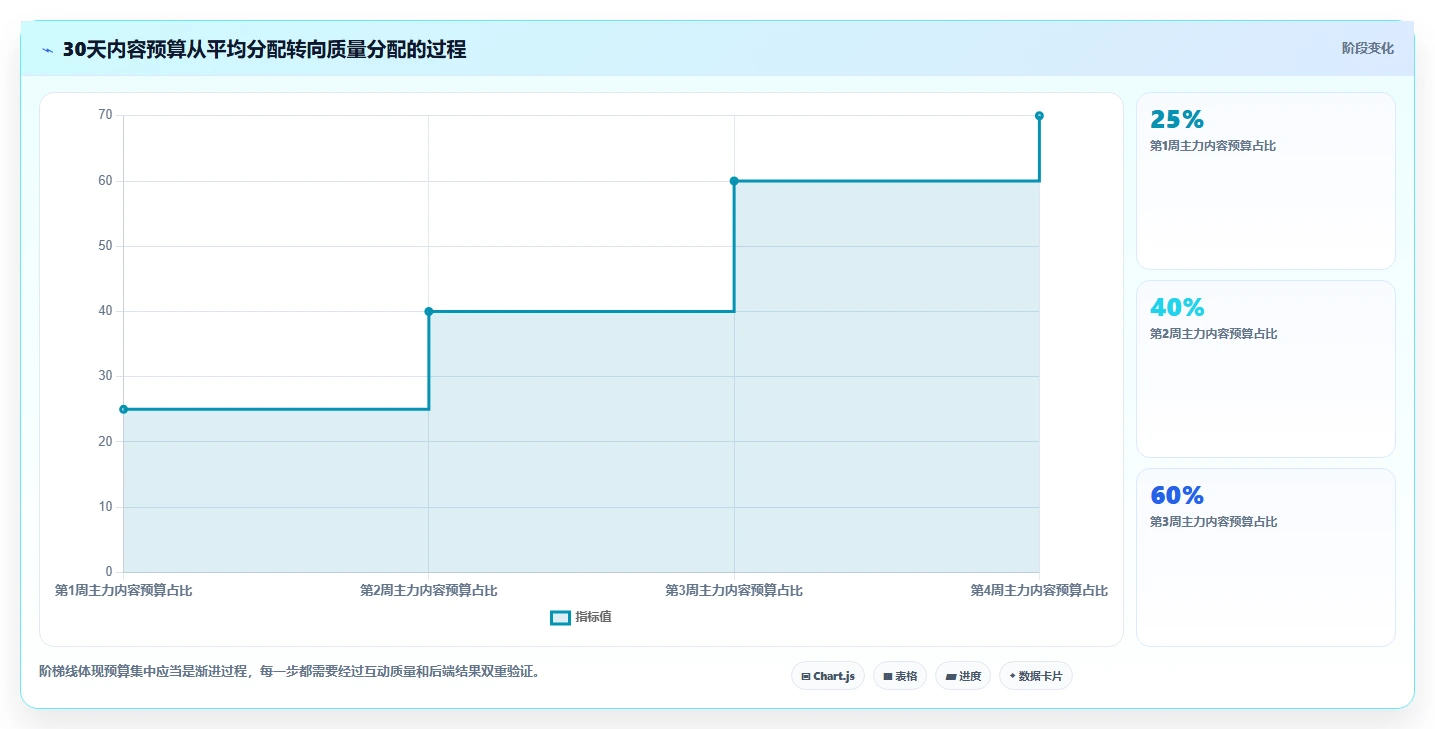The height and width of the screenshot is (729, 1435).
Task: Select the 进度 tag chip
Action: point(963,676)
